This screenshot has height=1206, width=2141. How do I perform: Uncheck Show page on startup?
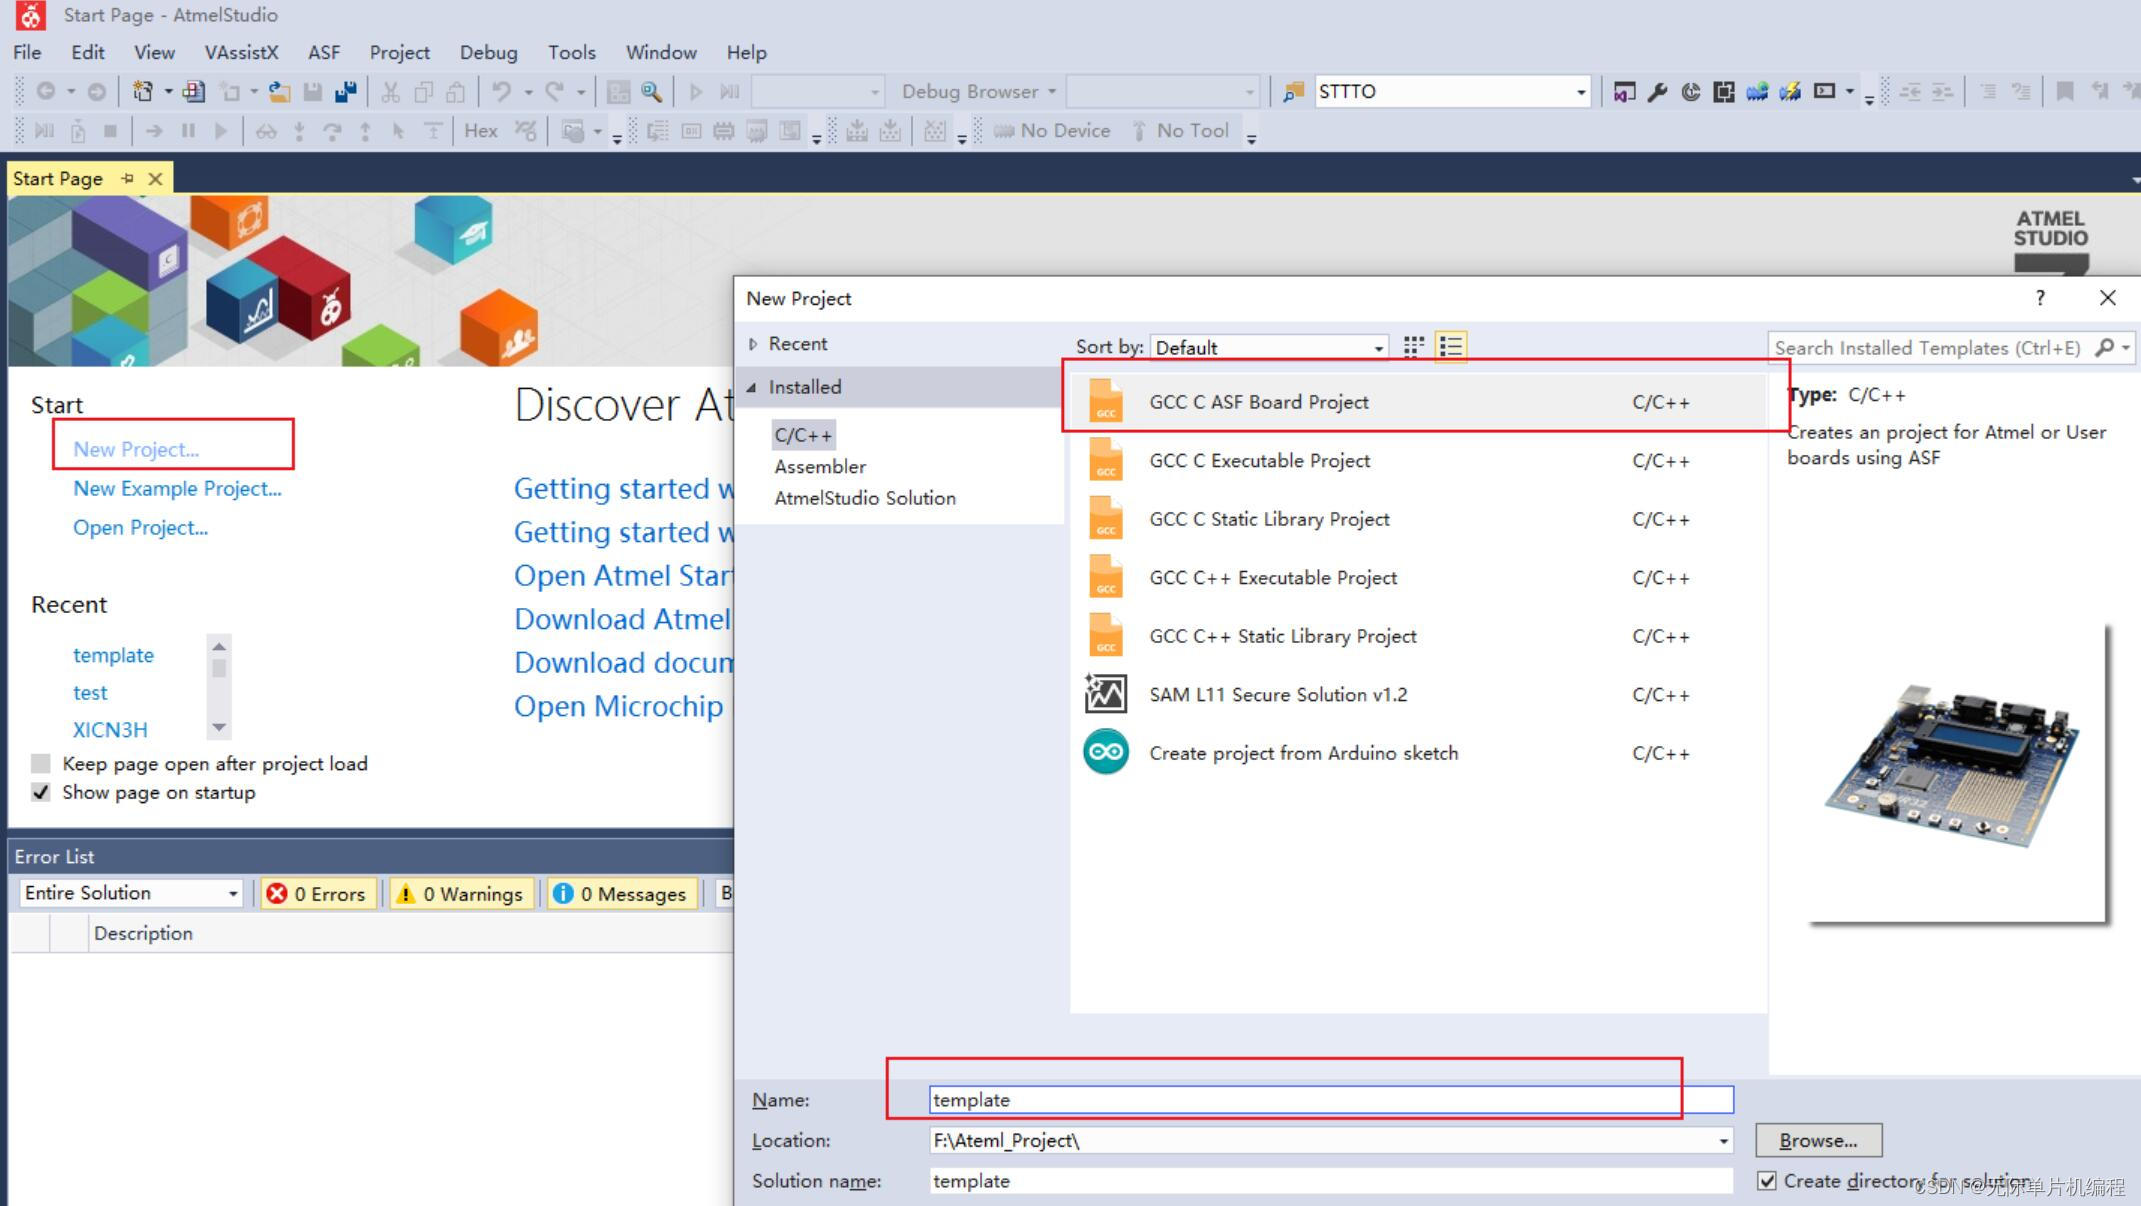coord(41,793)
